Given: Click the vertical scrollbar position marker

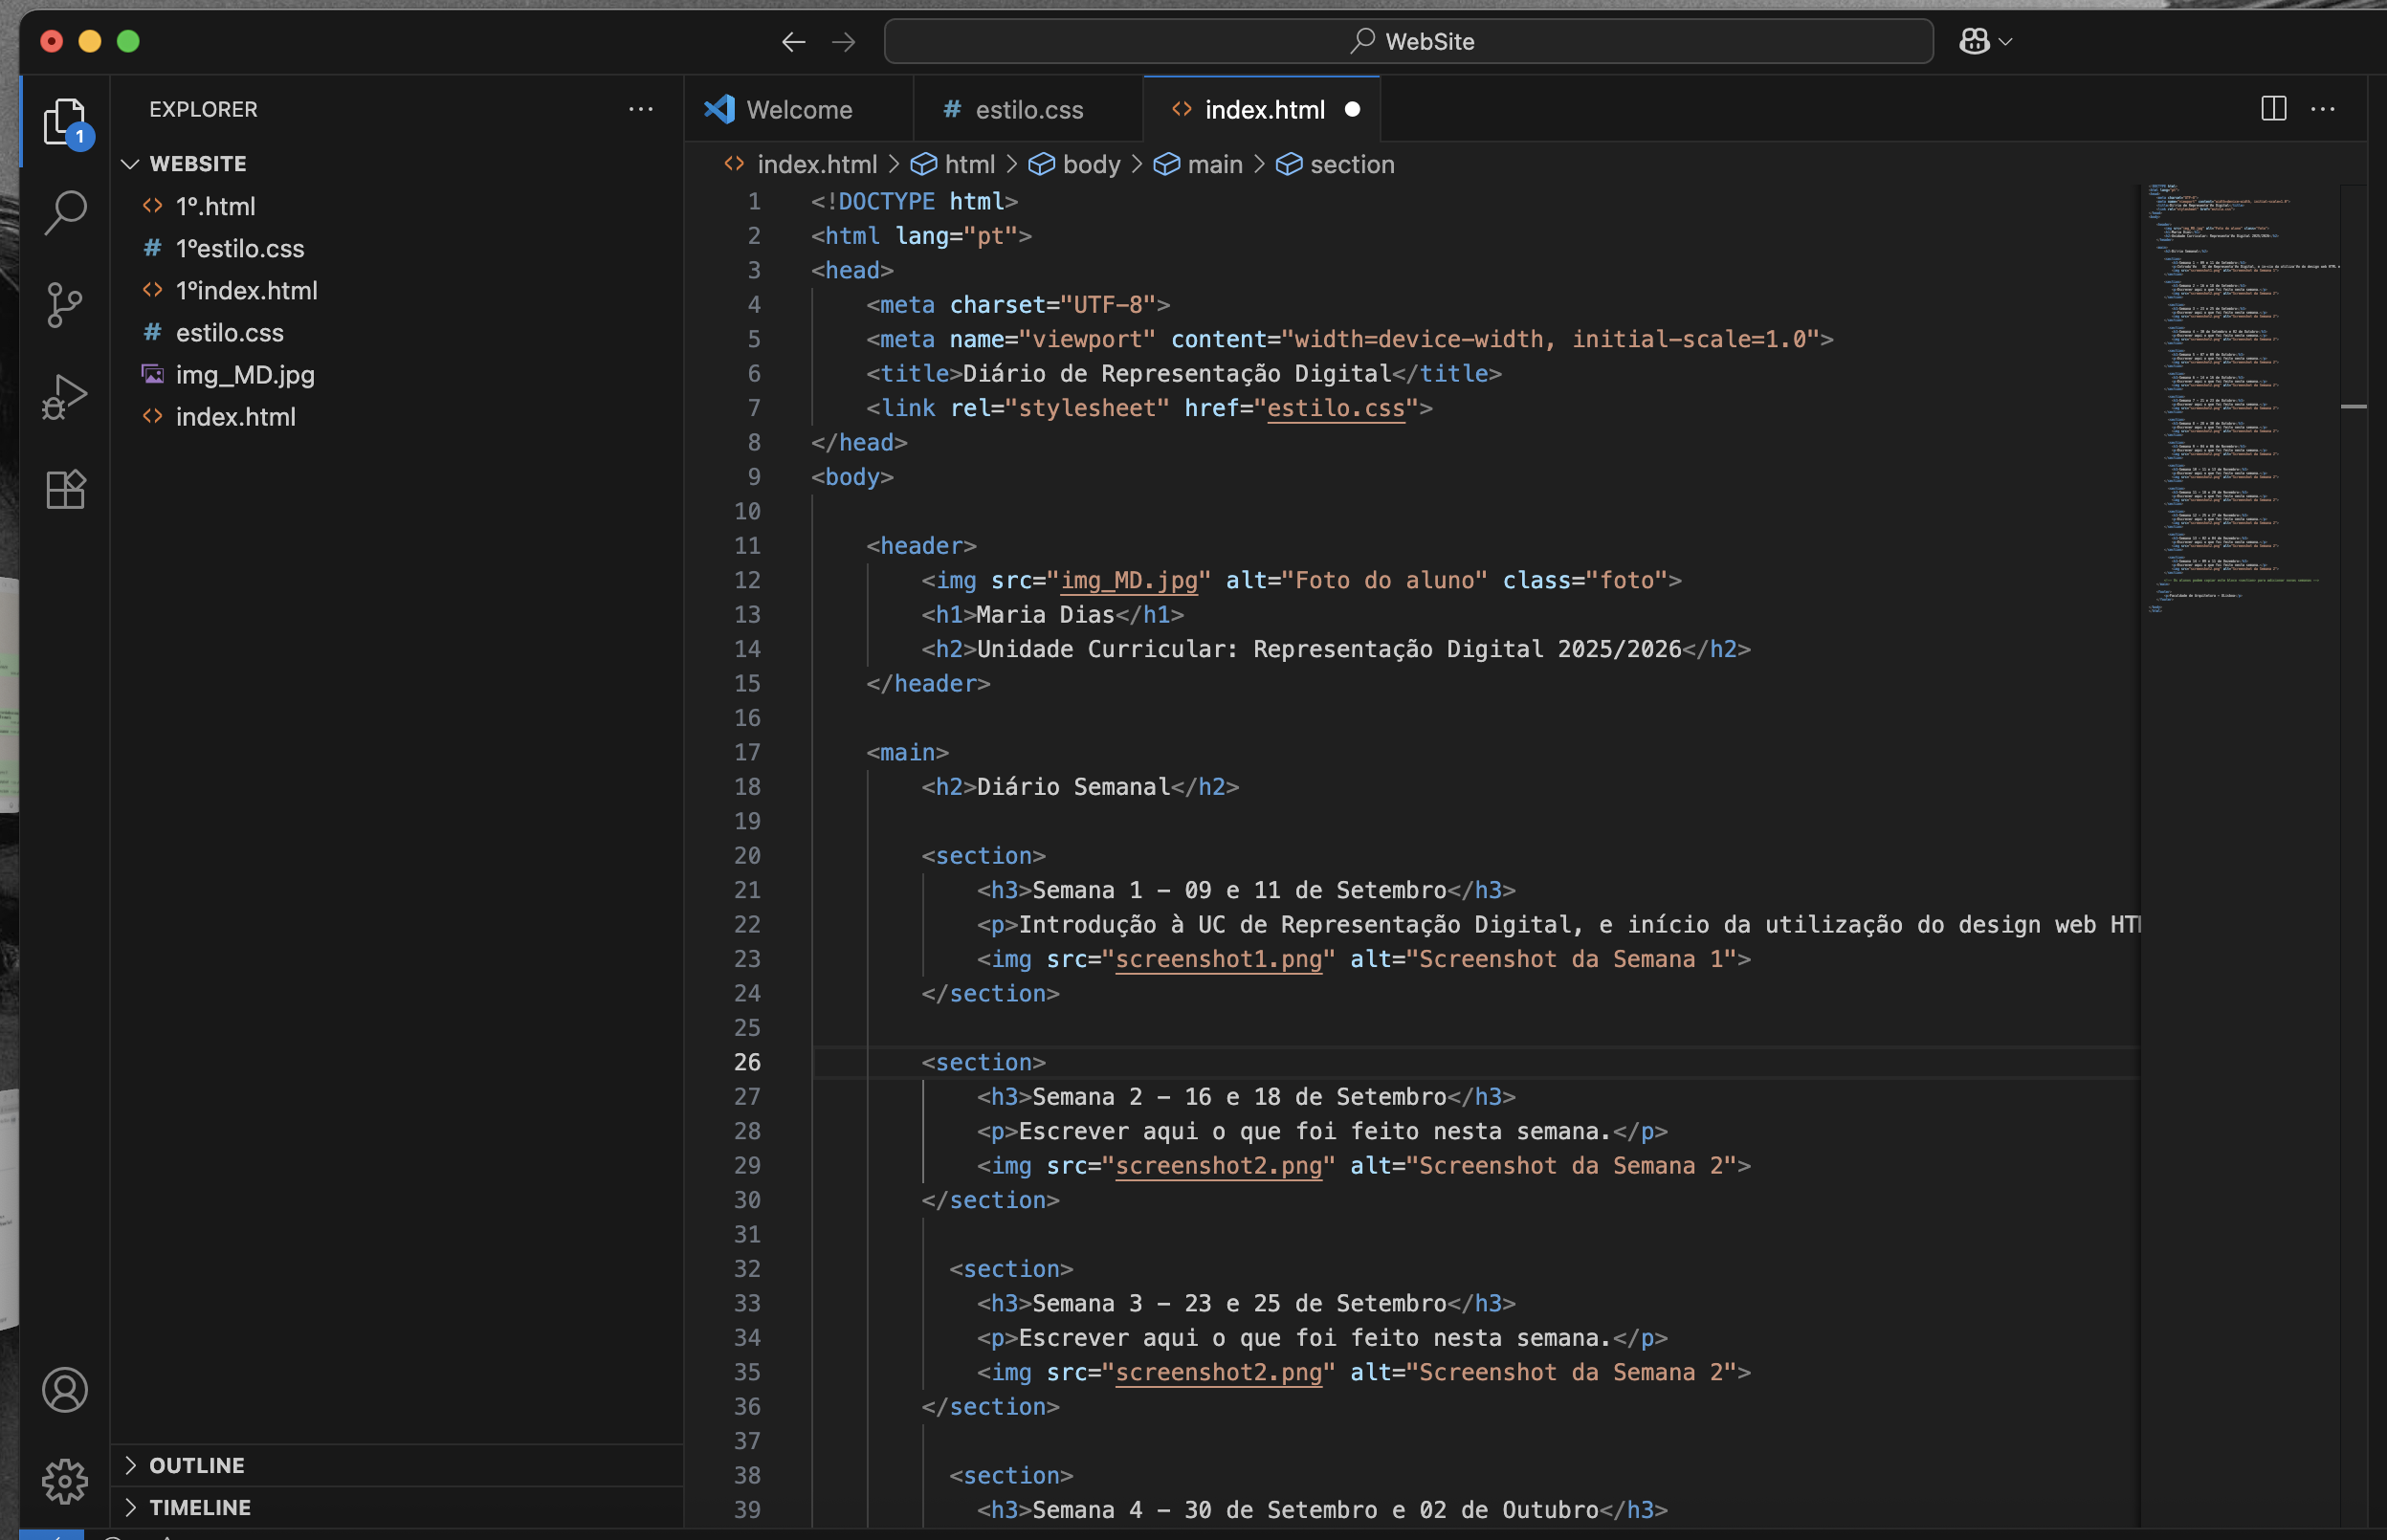Looking at the screenshot, I should 2353,406.
